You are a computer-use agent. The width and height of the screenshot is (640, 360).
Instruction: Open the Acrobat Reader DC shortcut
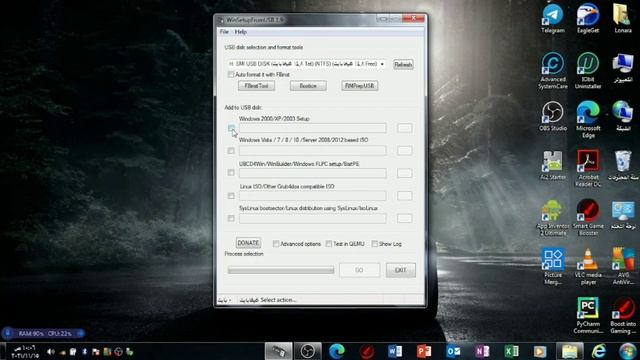coord(588,168)
